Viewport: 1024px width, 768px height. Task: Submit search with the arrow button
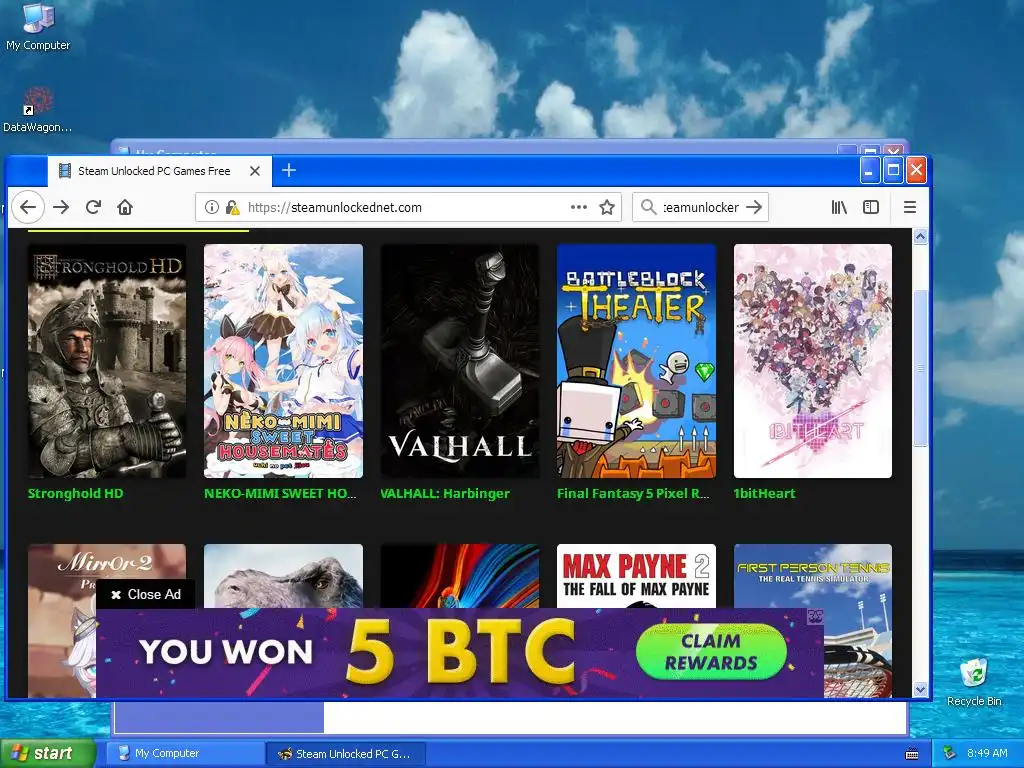(754, 207)
